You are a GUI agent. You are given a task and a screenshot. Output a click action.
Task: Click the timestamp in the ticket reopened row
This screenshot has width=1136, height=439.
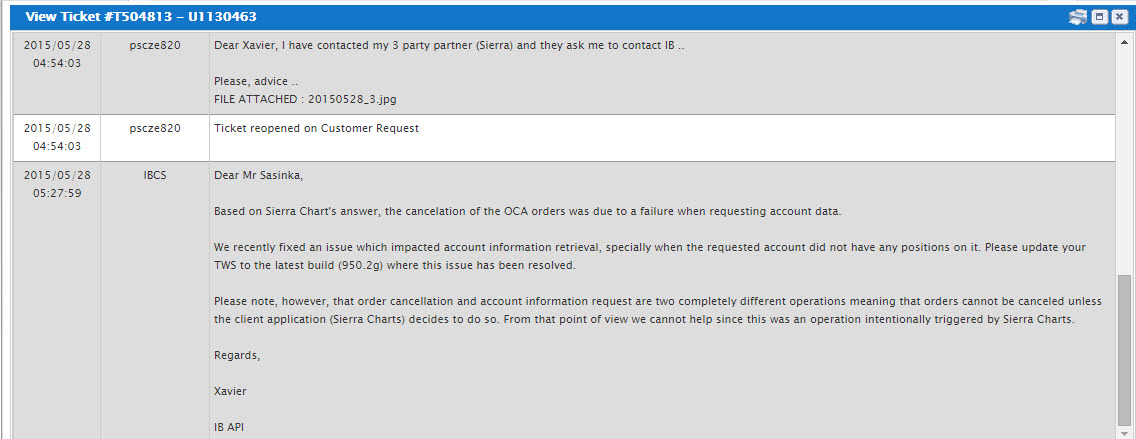click(57, 137)
